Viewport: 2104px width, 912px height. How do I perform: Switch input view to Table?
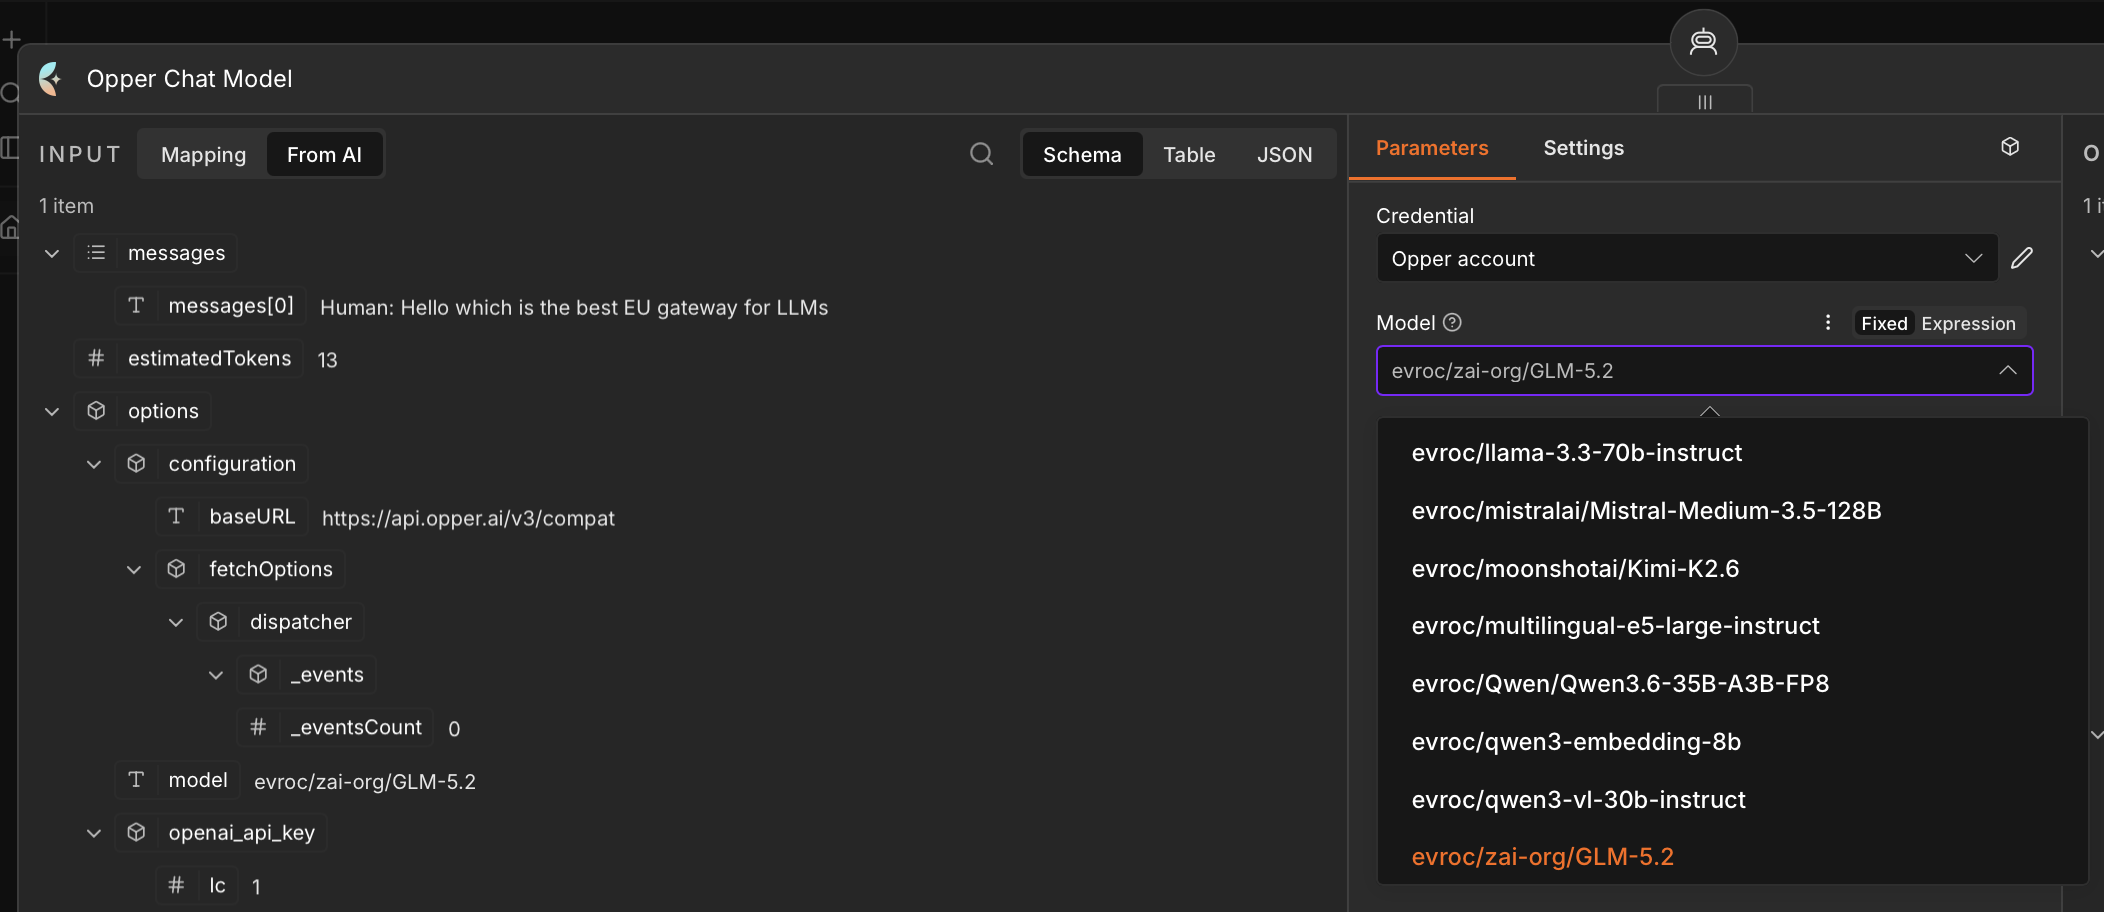tap(1189, 154)
